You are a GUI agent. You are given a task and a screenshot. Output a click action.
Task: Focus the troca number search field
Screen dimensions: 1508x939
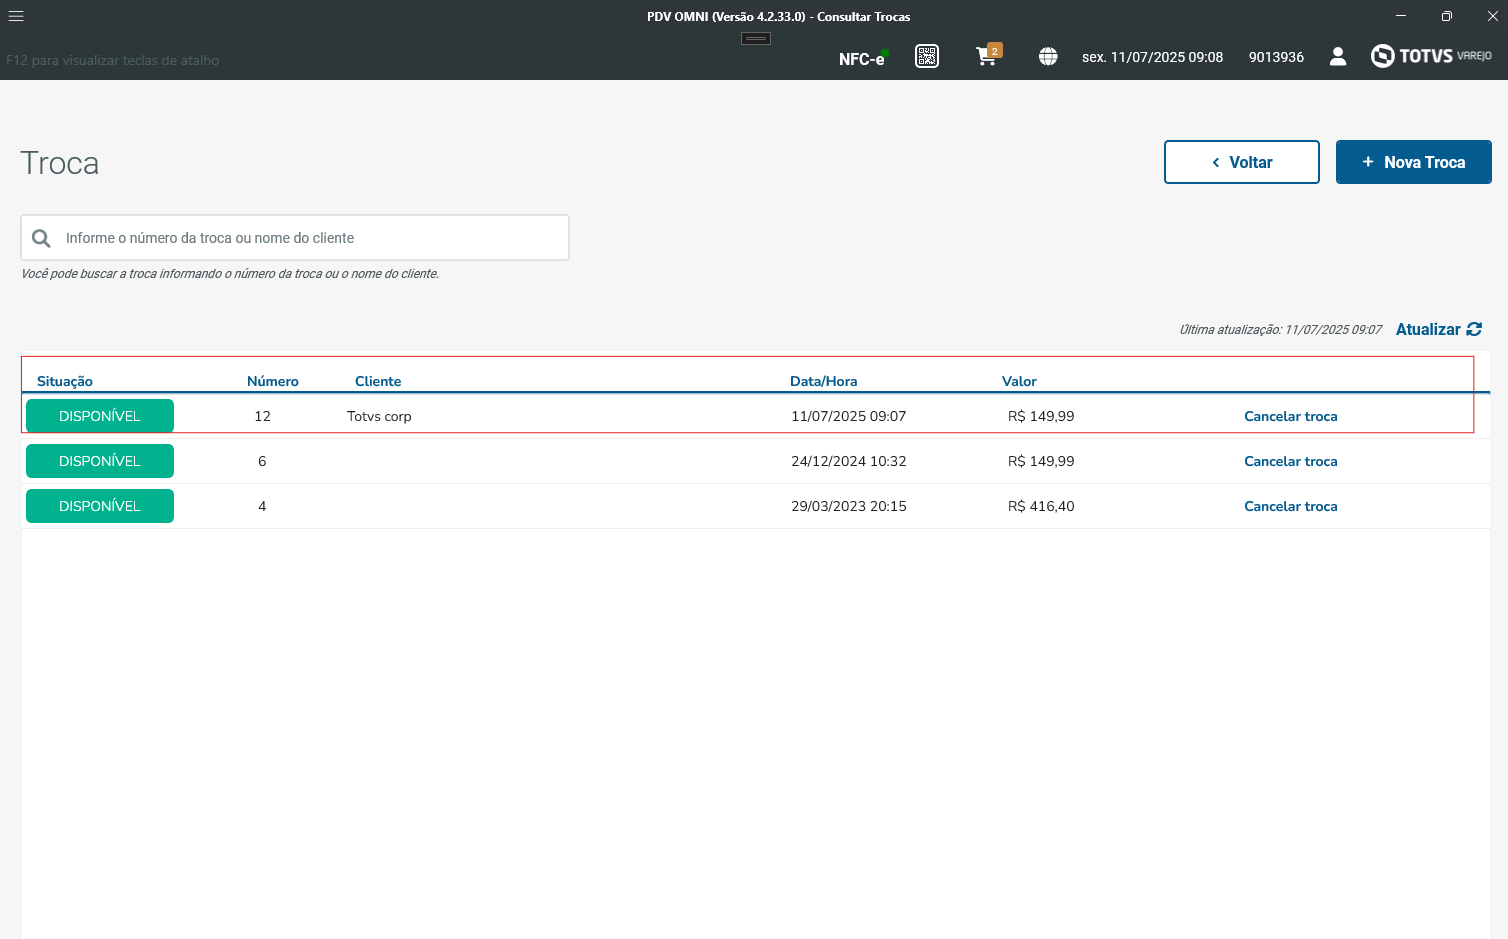pos(295,238)
